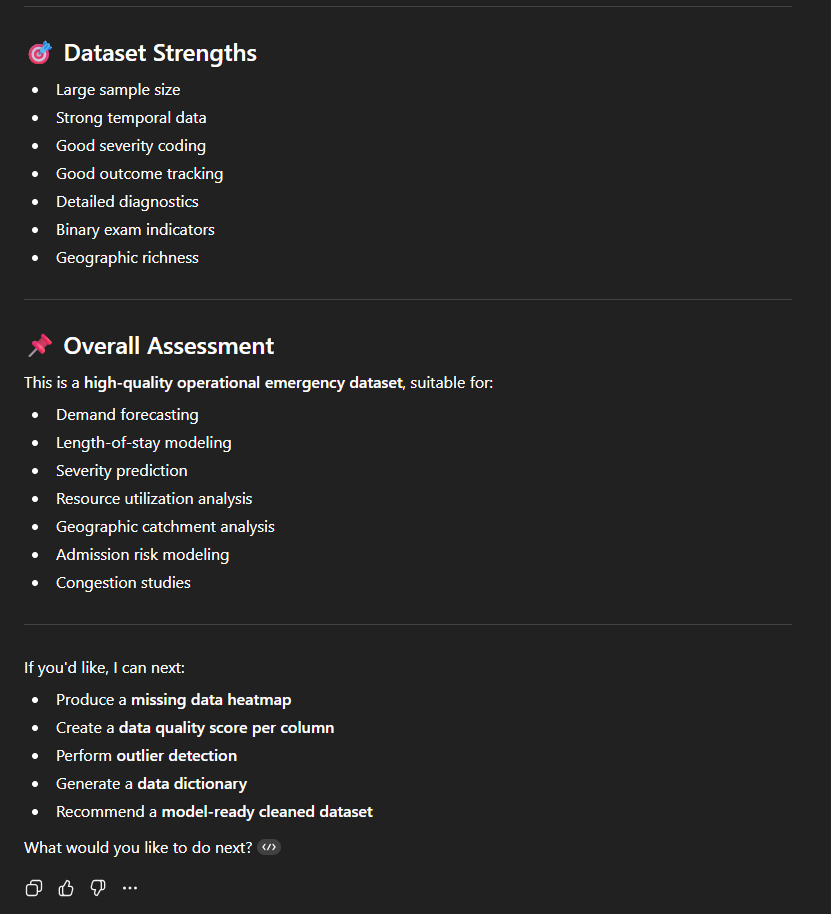Click the "Demand forecasting" list item
The width and height of the screenshot is (831, 914).
click(127, 415)
